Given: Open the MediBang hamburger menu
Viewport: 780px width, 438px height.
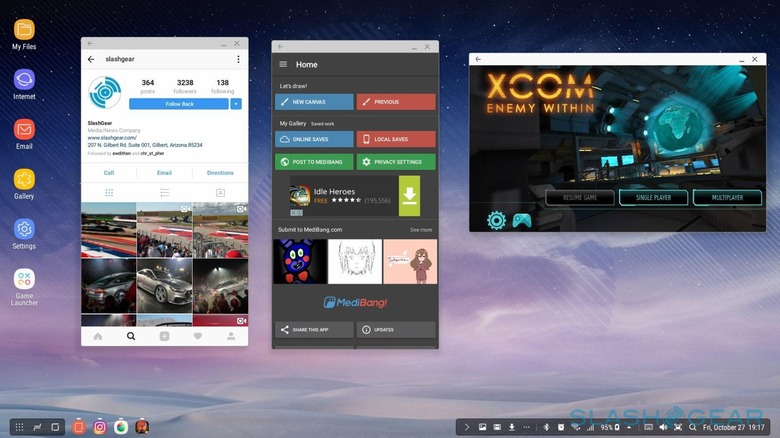Looking at the screenshot, I should 283,64.
